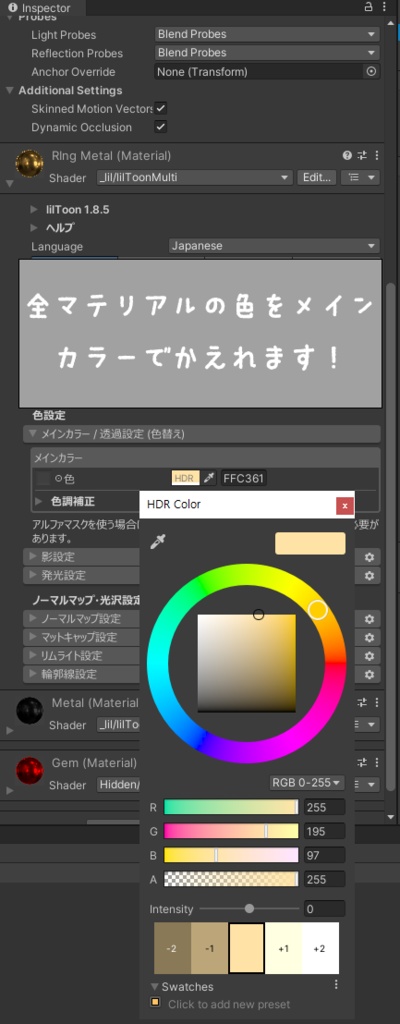400x1024 pixels.
Task: Lock the Inspector with padlock icon
Action: (368, 7)
